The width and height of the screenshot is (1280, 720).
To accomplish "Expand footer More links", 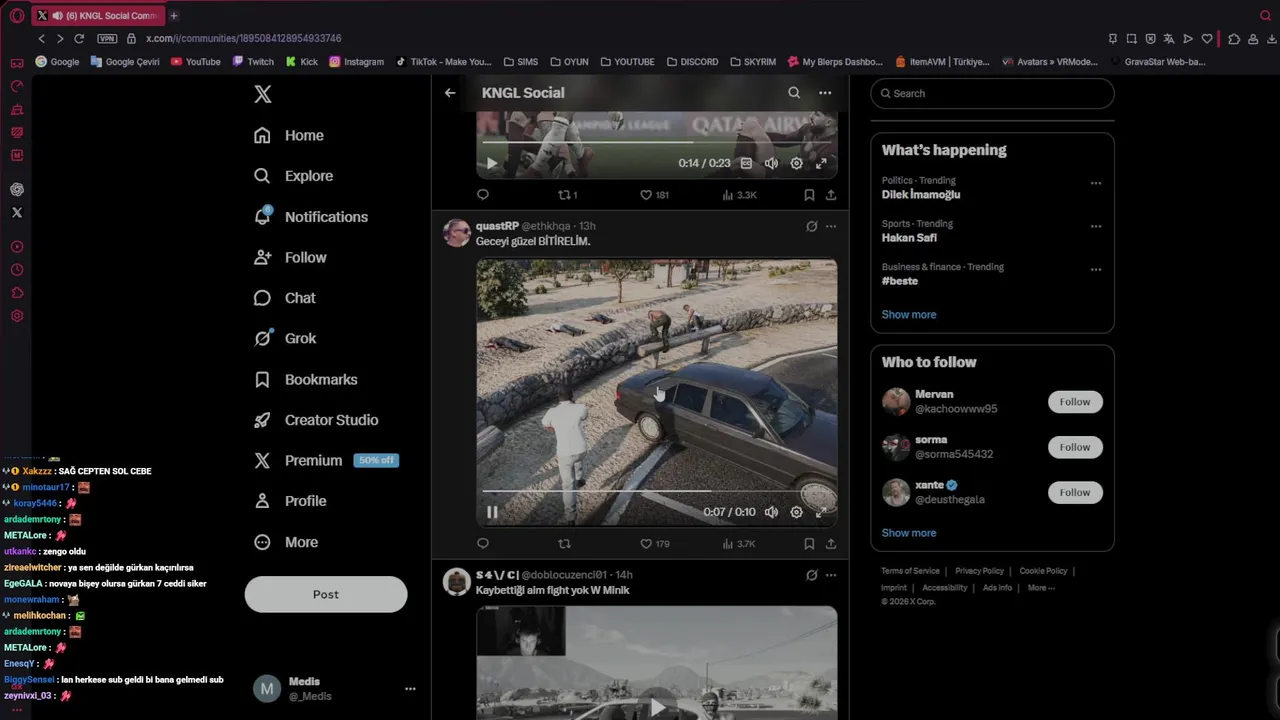I will (1041, 588).
